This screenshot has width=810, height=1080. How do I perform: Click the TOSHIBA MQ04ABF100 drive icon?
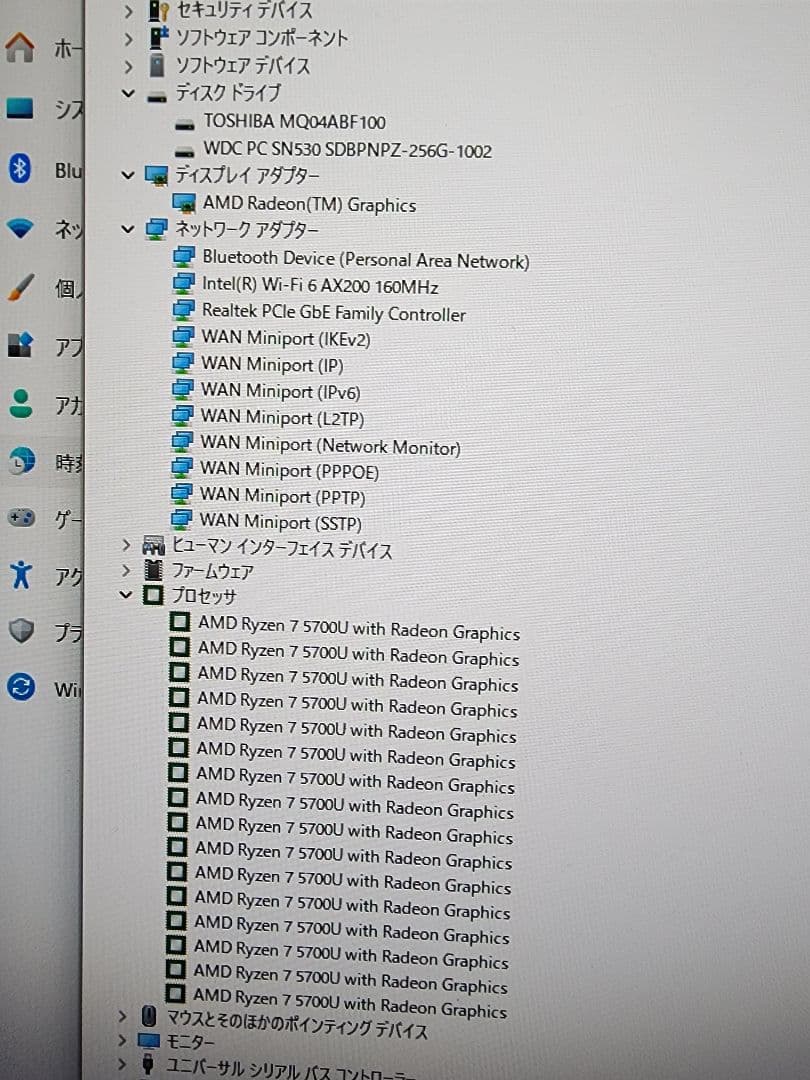click(x=185, y=125)
